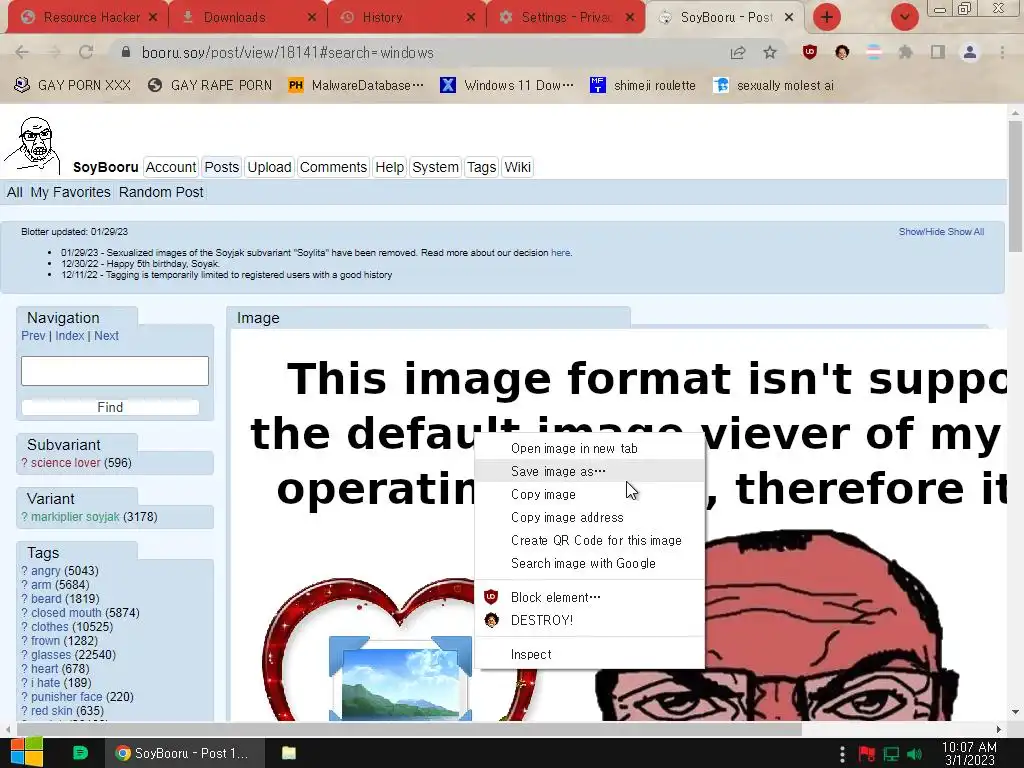Choose Search image with Google

pos(590,563)
